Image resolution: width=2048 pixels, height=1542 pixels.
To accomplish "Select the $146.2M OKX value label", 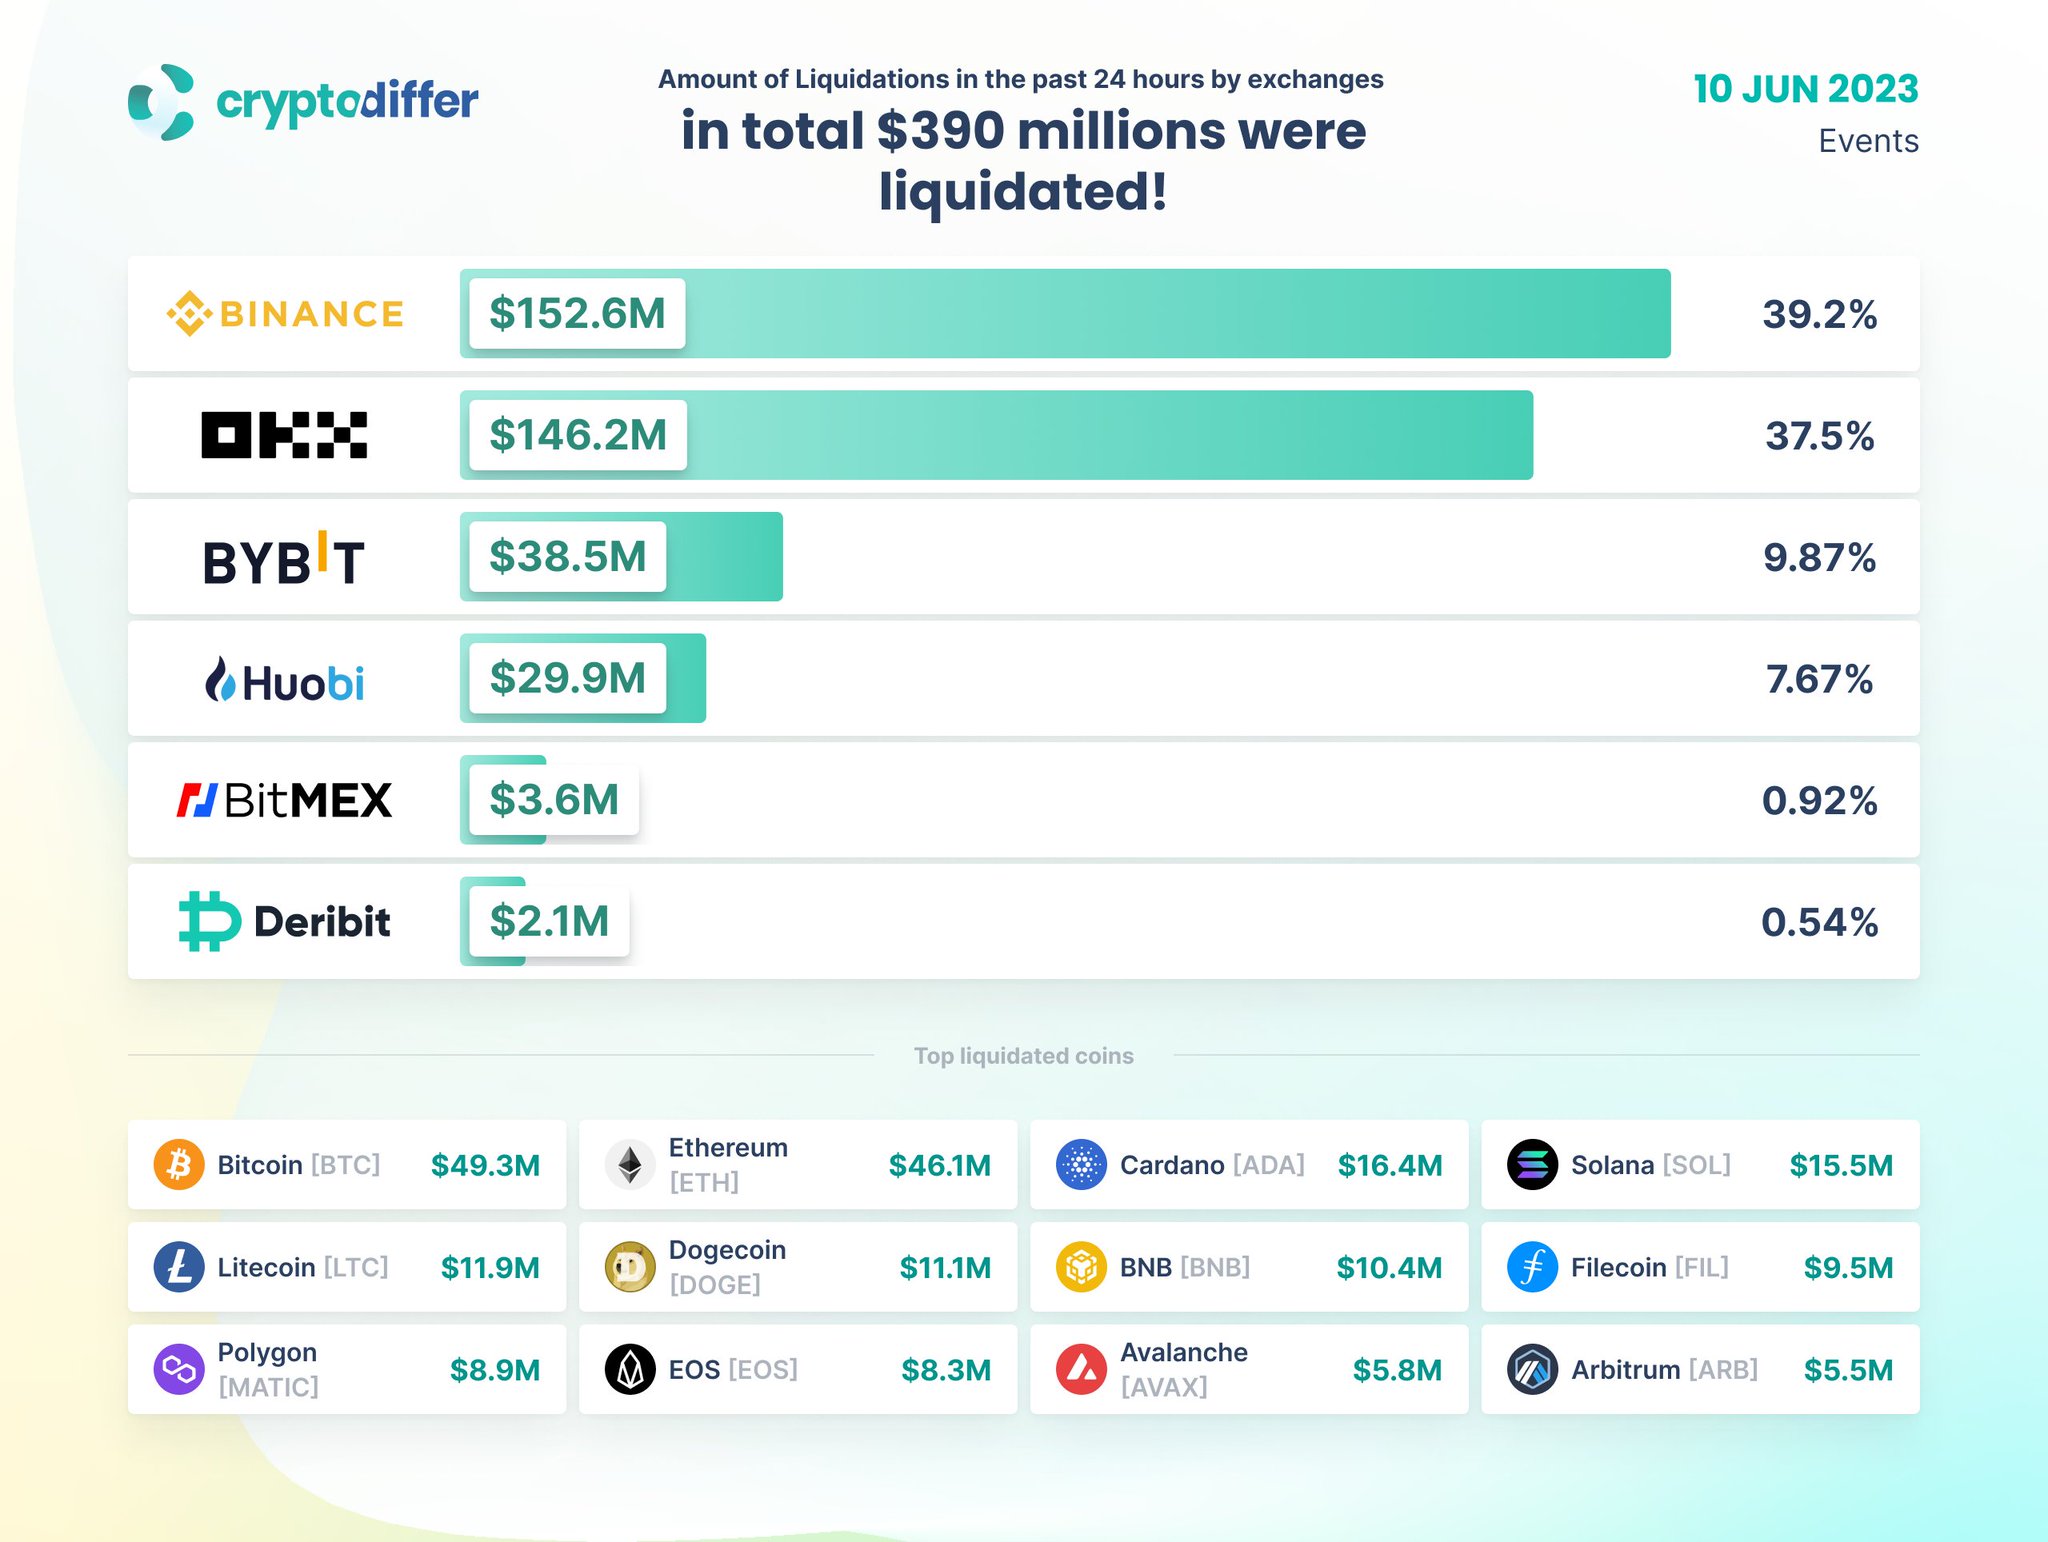I will (578, 435).
